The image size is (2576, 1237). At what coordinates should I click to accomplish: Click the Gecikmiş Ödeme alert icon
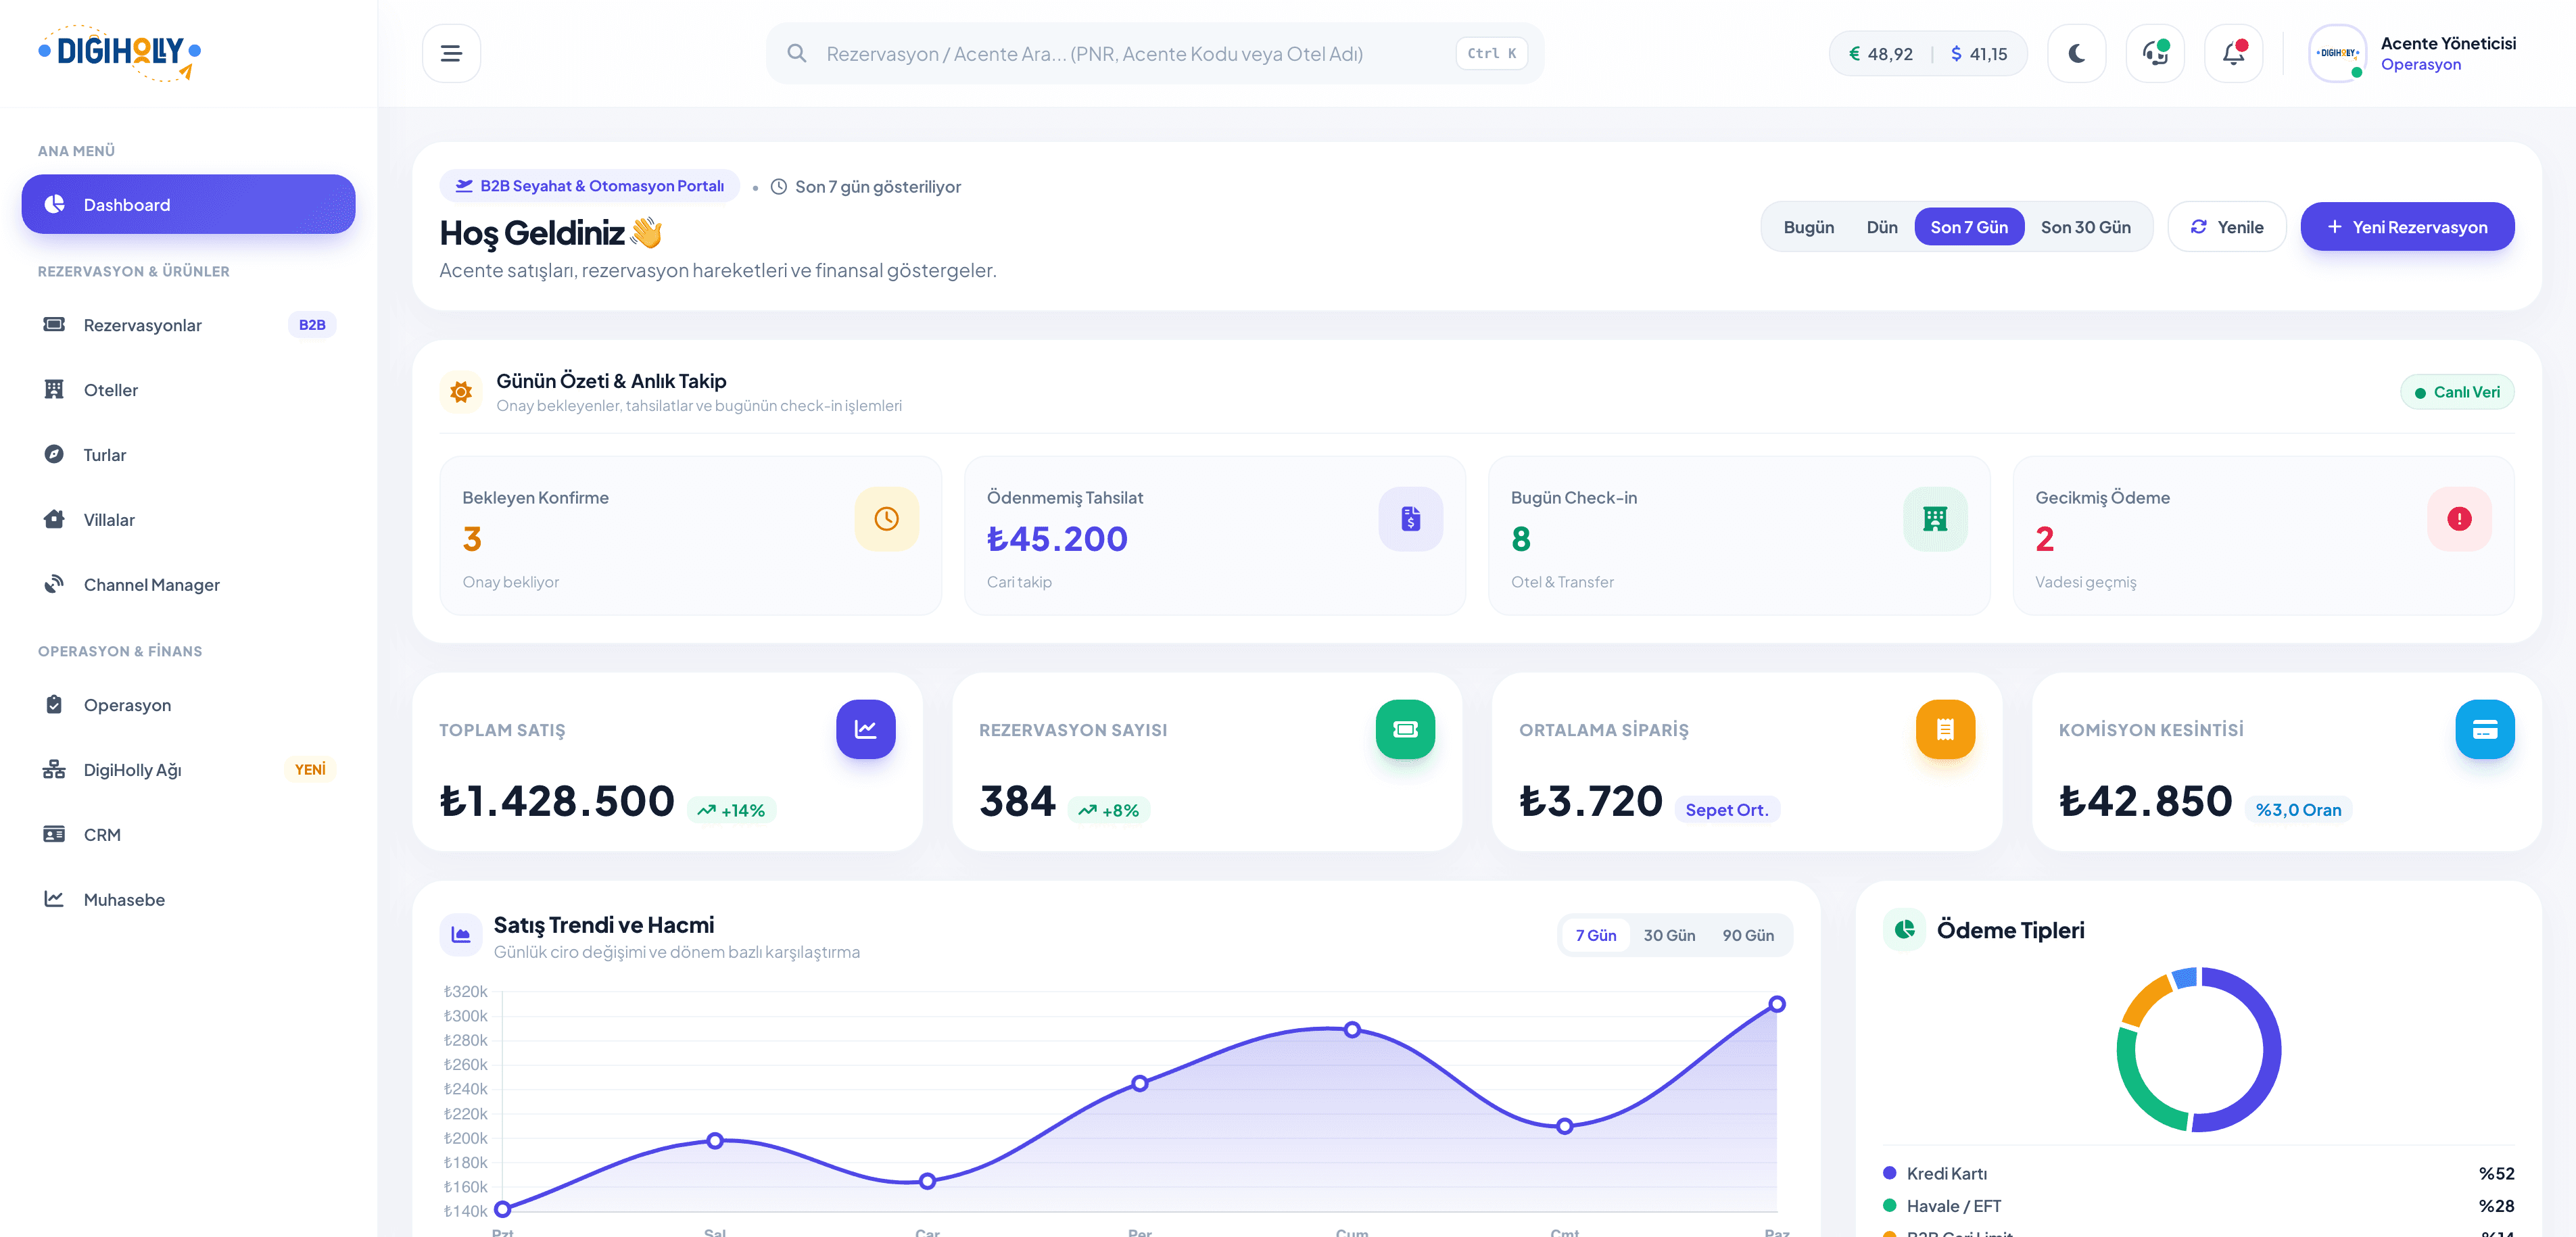click(x=2459, y=519)
